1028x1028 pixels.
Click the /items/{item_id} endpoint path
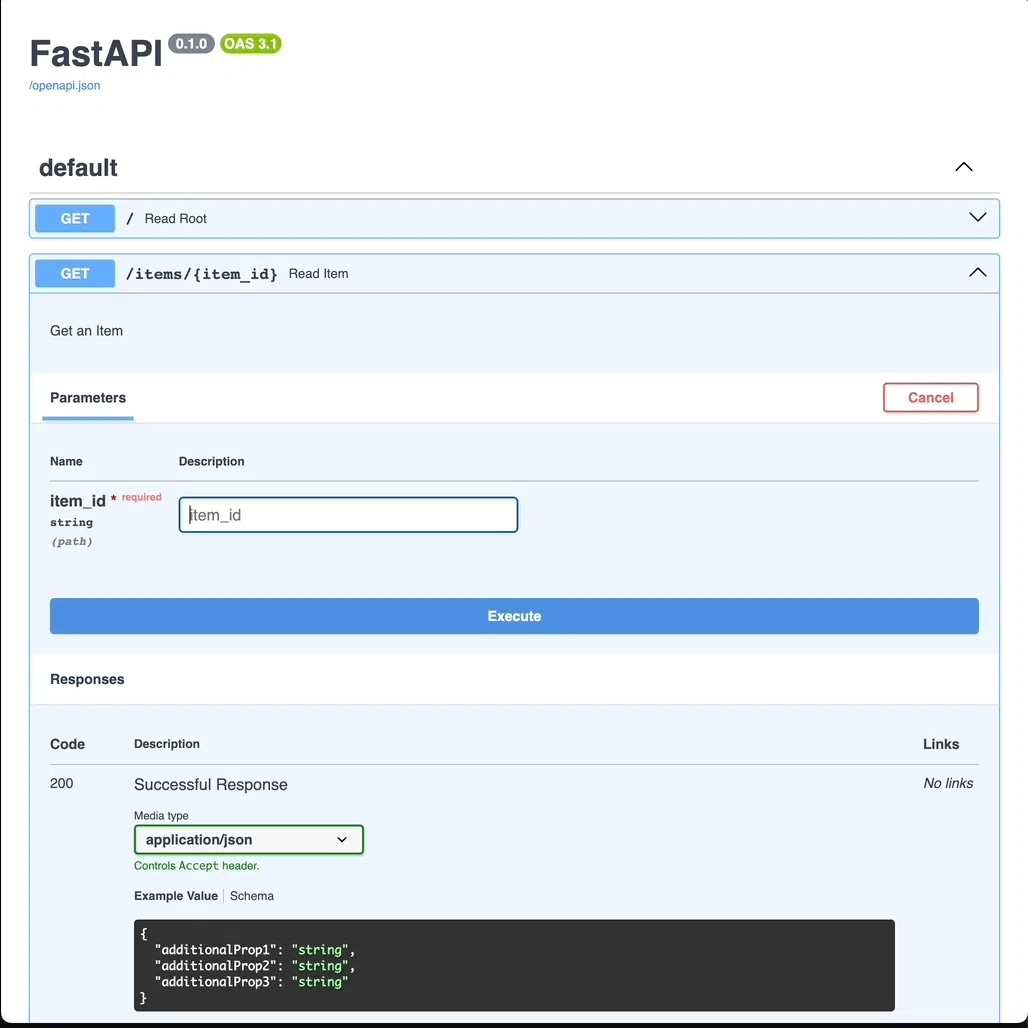[201, 274]
